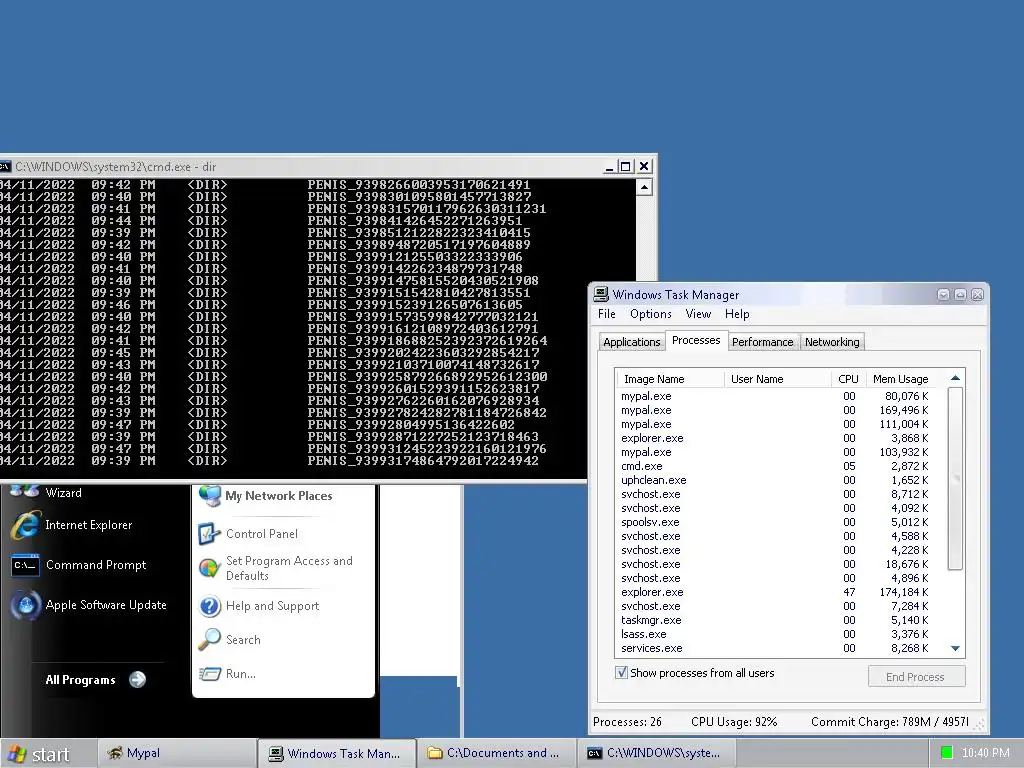The image size is (1024, 768).
Task: Select svchost.exe row using 18,676 K
Action: (774, 564)
